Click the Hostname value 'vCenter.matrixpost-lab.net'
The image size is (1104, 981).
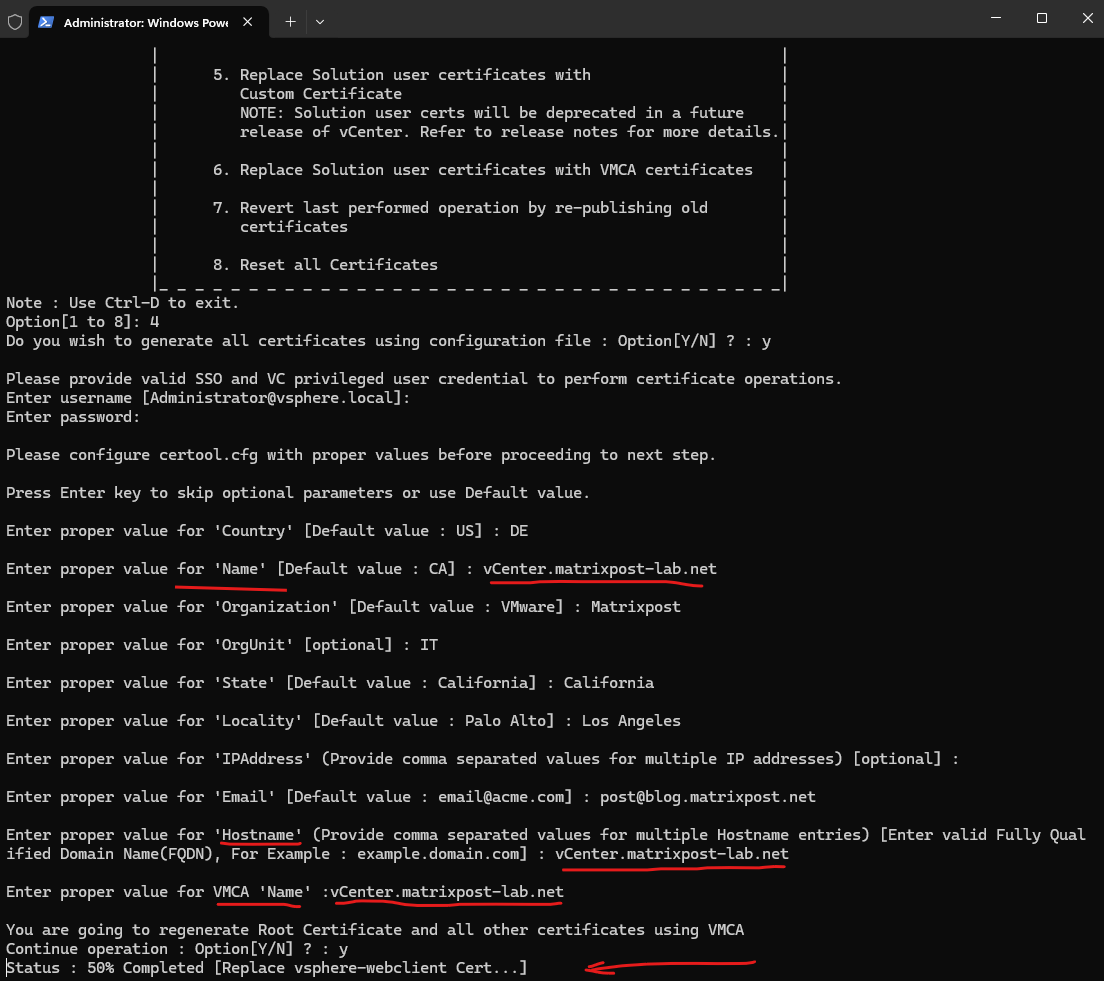tap(672, 854)
